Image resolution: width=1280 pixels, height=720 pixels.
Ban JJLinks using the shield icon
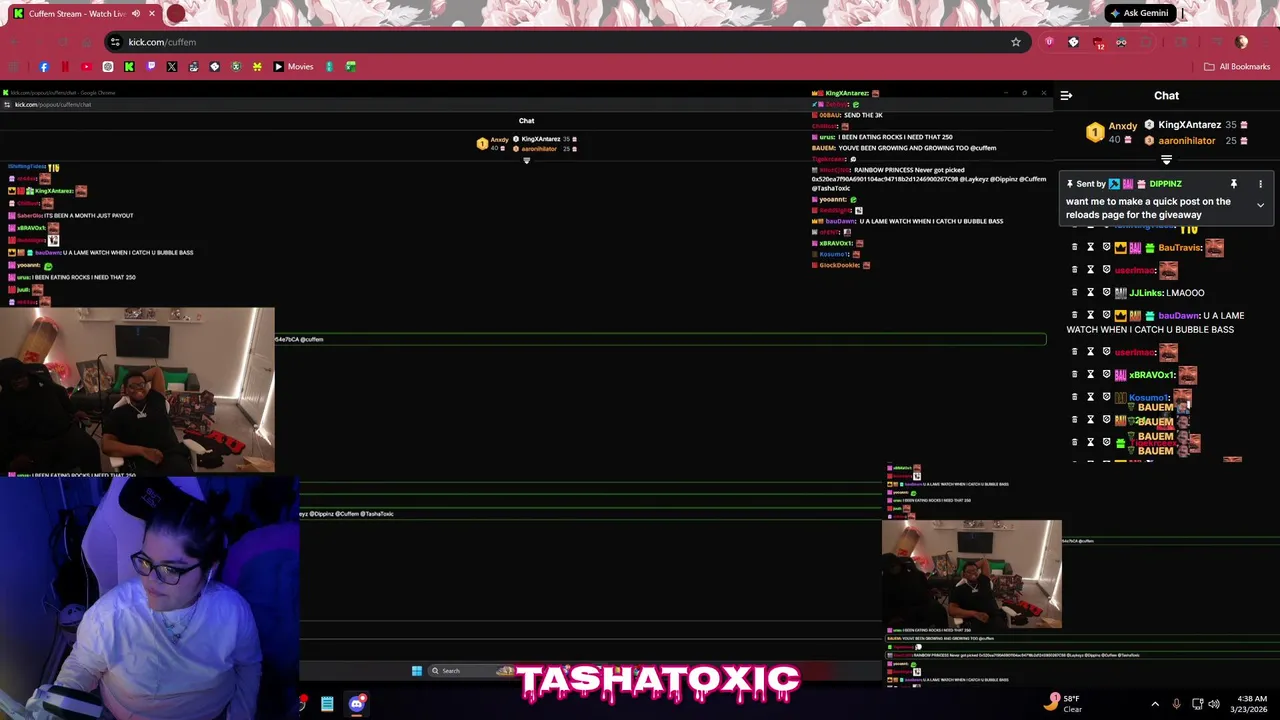click(x=1106, y=292)
